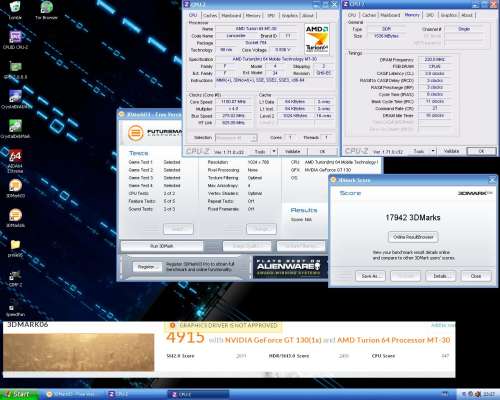Open the processor Selection combo box
500x400 pixels.
pos(236,138)
